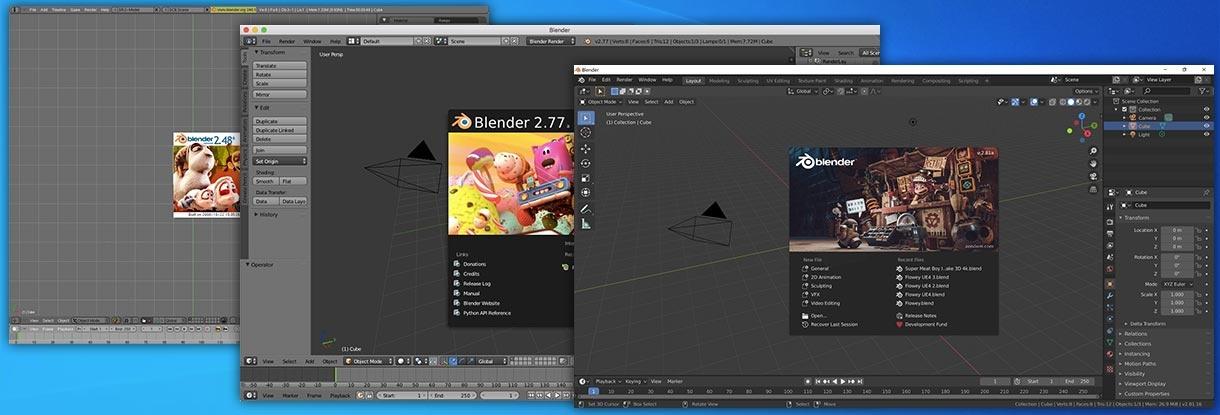Switch to the Modeling workspace tab
The image size is (1220, 415).
point(719,80)
